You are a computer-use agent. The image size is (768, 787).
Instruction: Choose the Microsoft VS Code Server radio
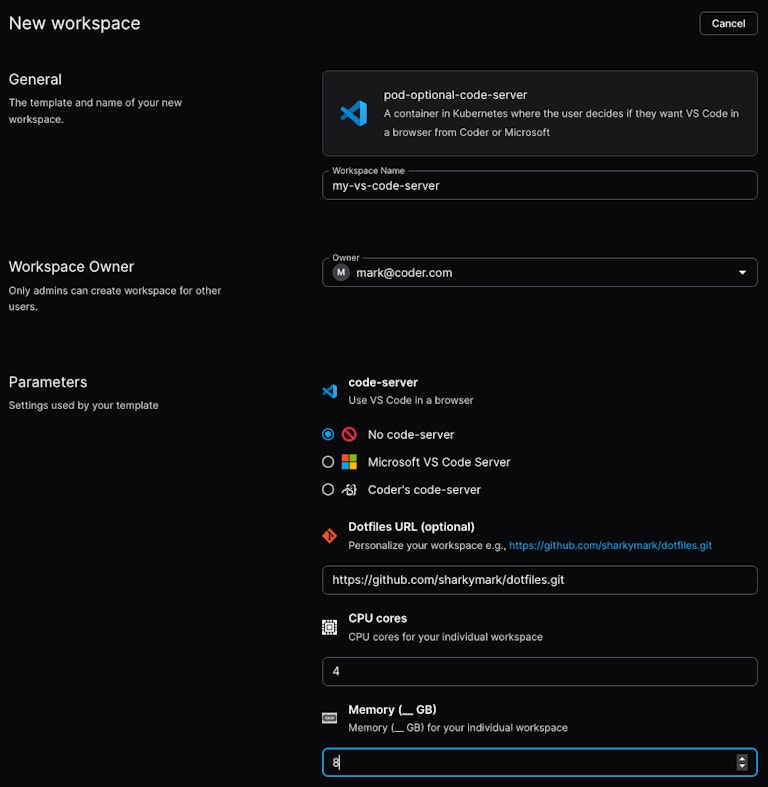coord(328,462)
